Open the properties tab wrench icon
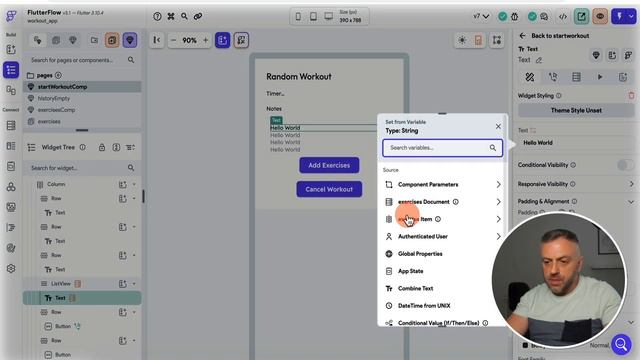The height and width of the screenshot is (360, 640). (x=529, y=77)
